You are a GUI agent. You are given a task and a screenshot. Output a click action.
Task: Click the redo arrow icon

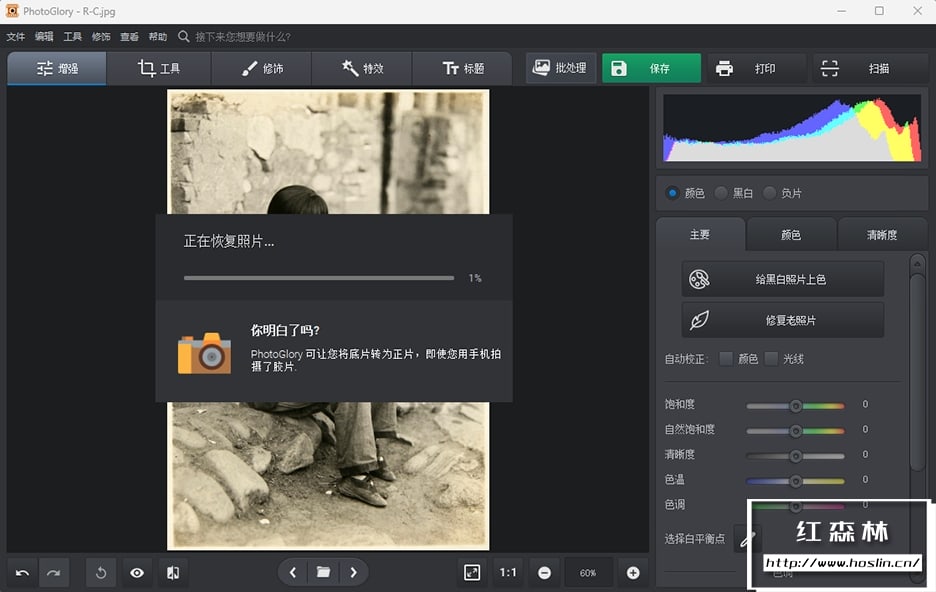pyautogui.click(x=53, y=573)
